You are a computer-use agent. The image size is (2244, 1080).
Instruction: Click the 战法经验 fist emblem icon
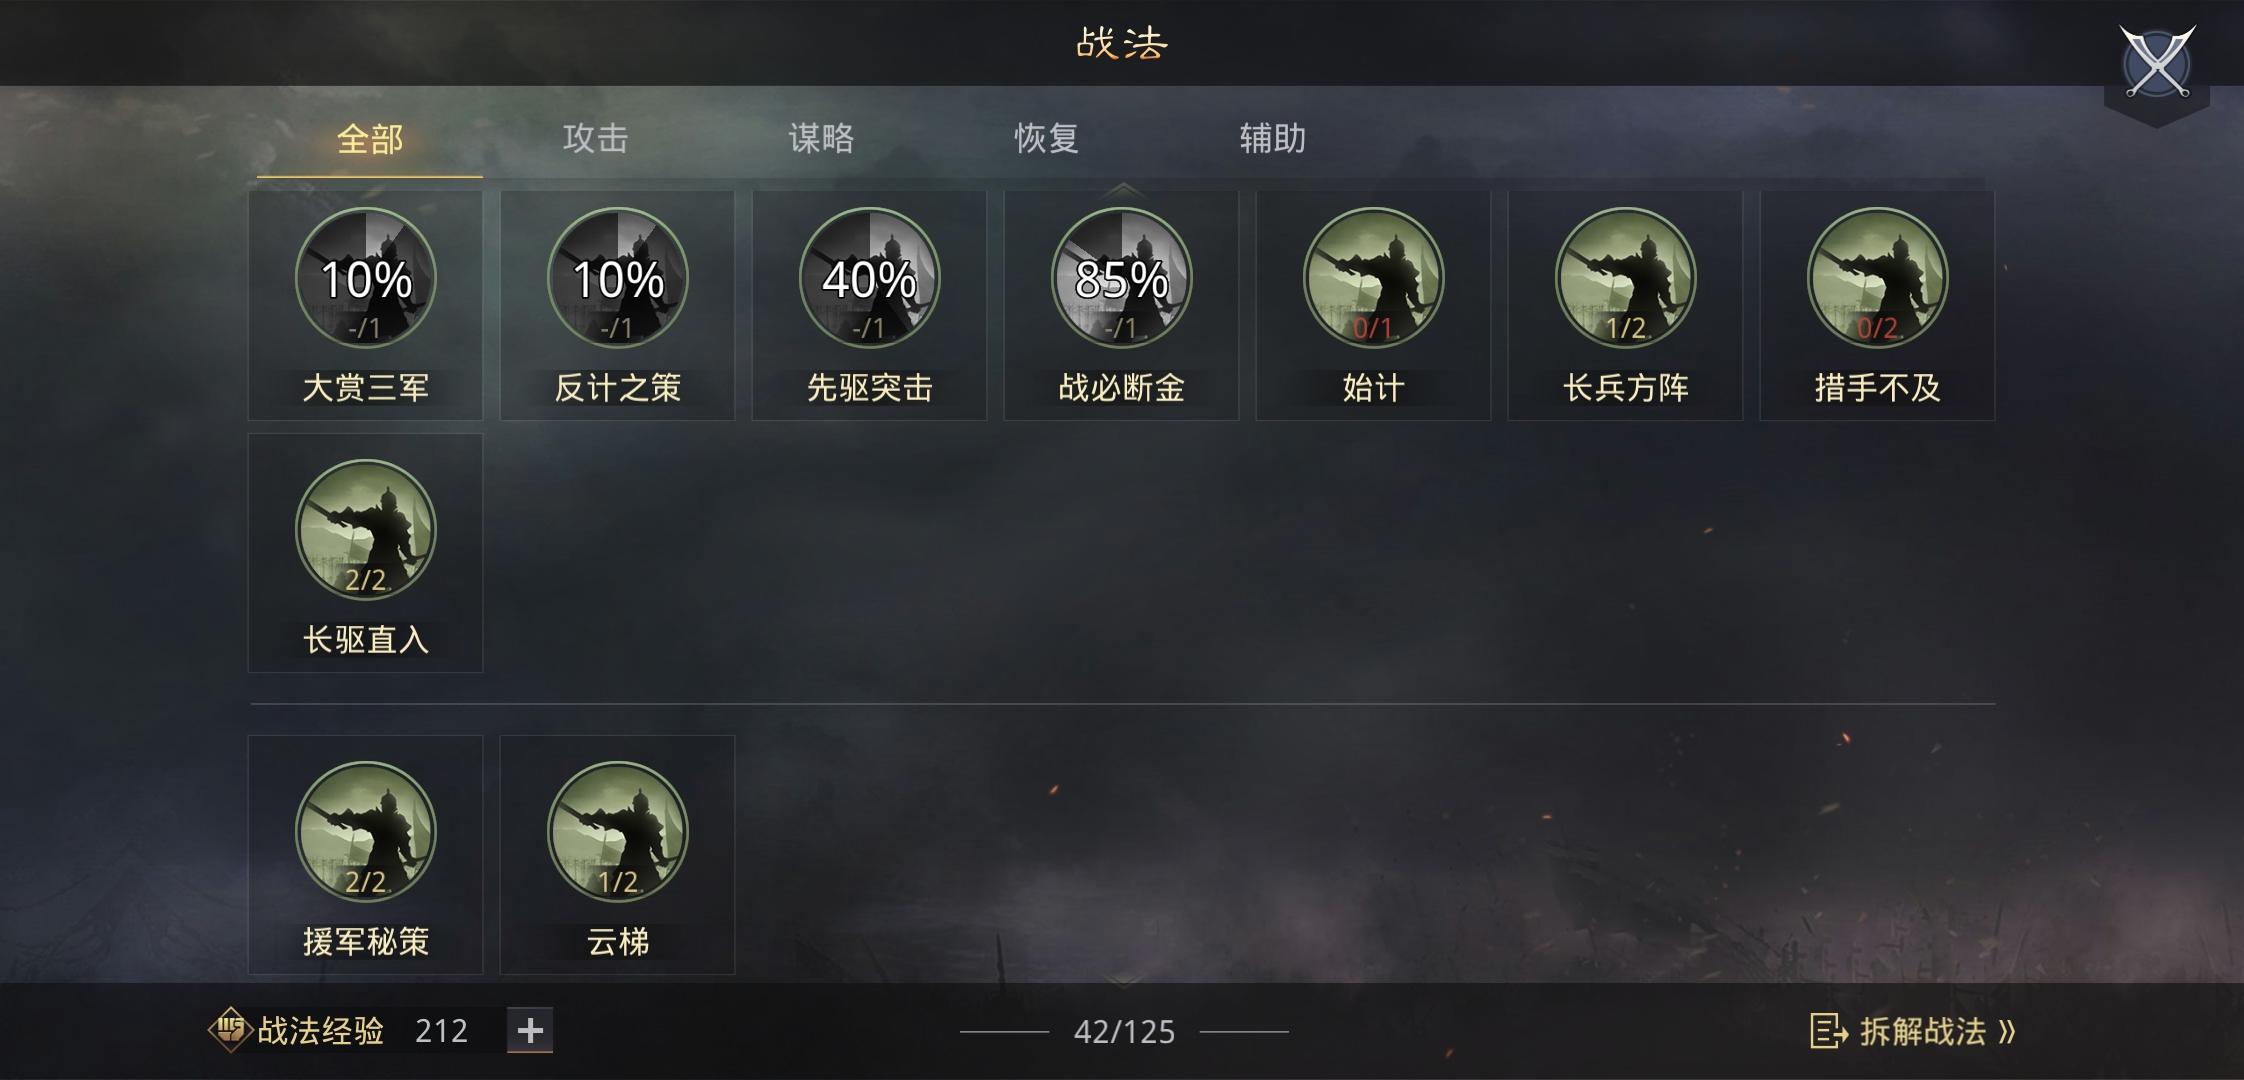230,1029
